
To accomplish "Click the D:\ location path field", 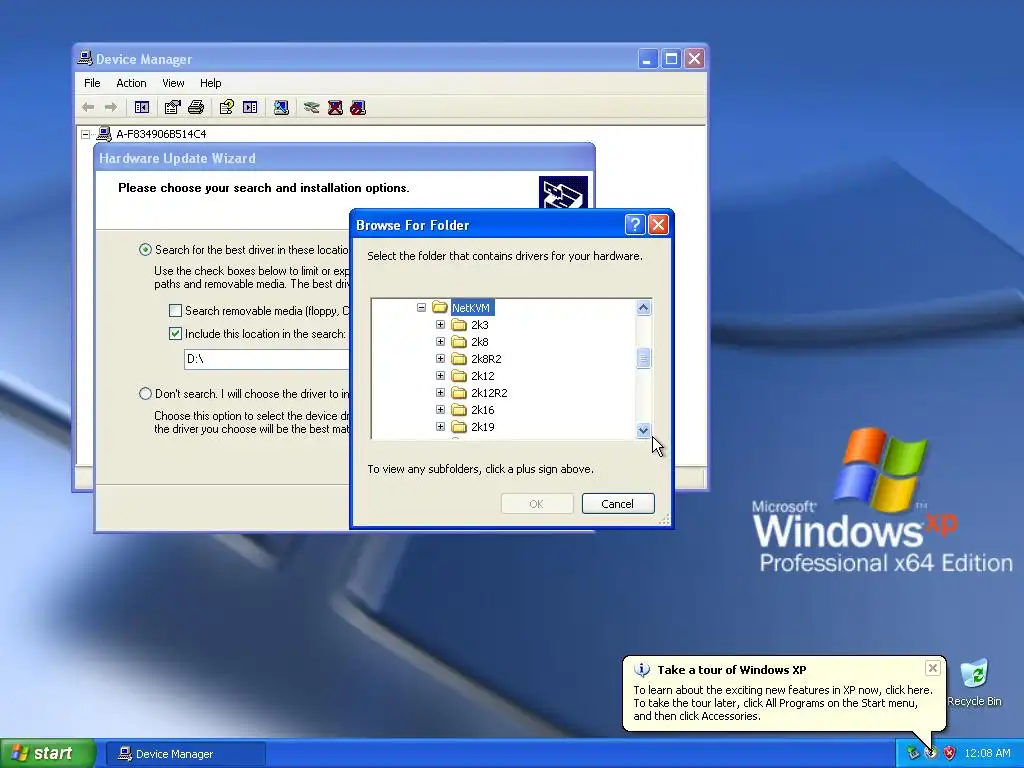I will [268, 359].
